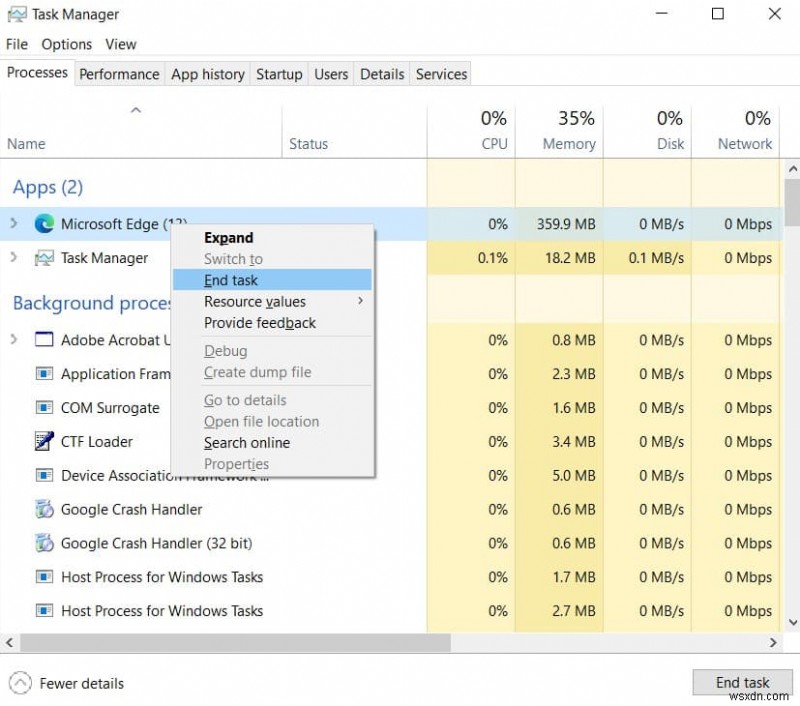The image size is (800, 706).
Task: Open the Resource values submenu
Action: coord(255,301)
